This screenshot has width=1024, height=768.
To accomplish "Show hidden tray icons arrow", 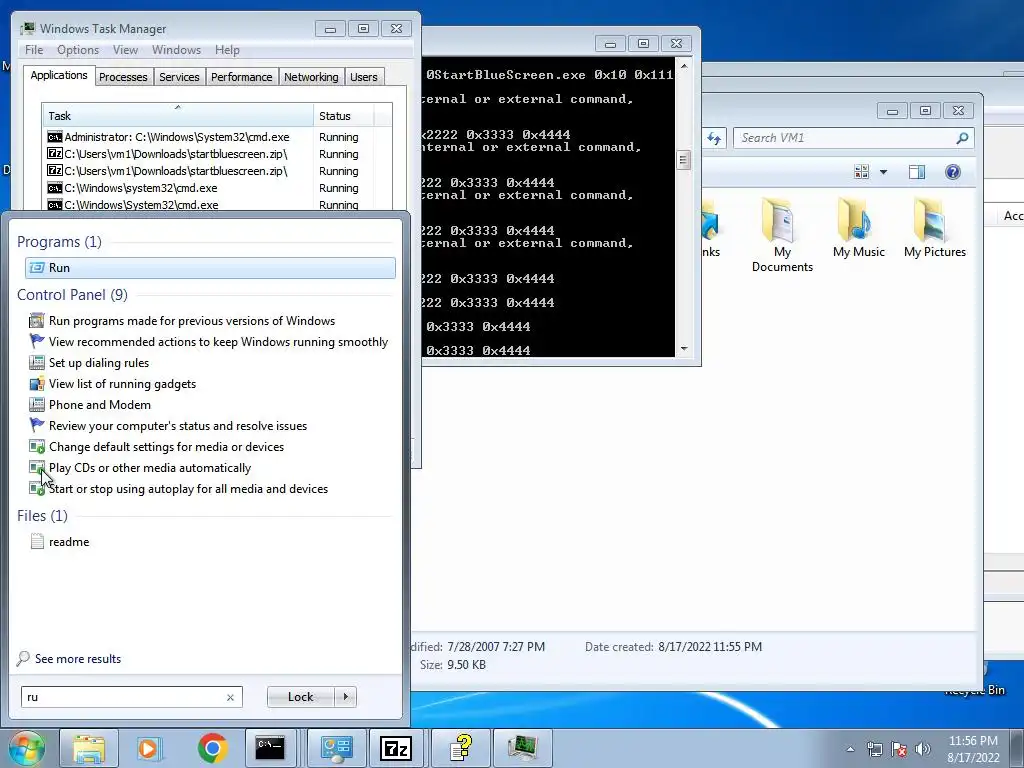I will 850,749.
